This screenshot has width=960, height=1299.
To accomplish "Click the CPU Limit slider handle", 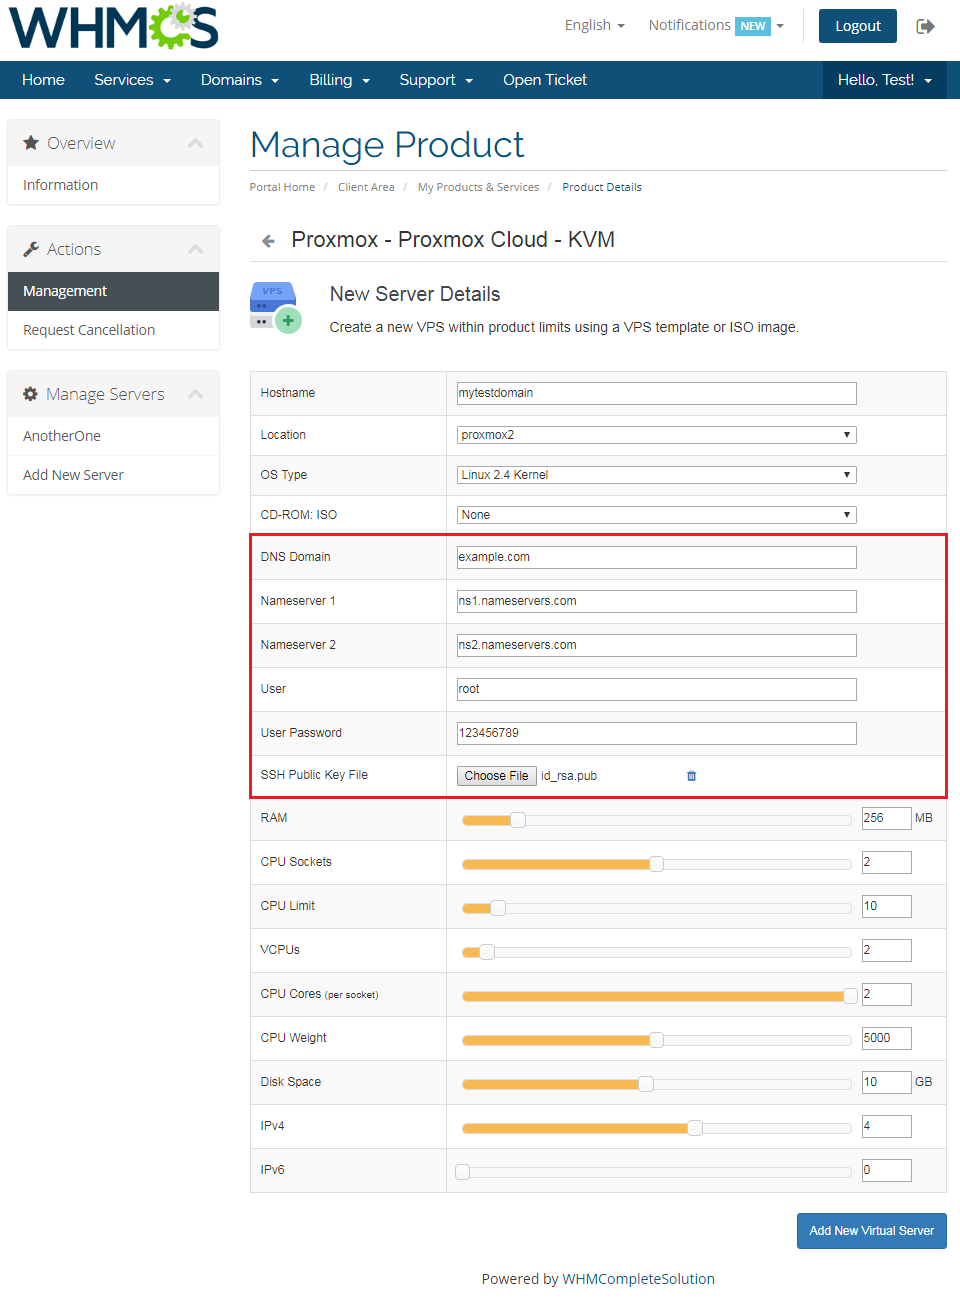I will tap(498, 908).
